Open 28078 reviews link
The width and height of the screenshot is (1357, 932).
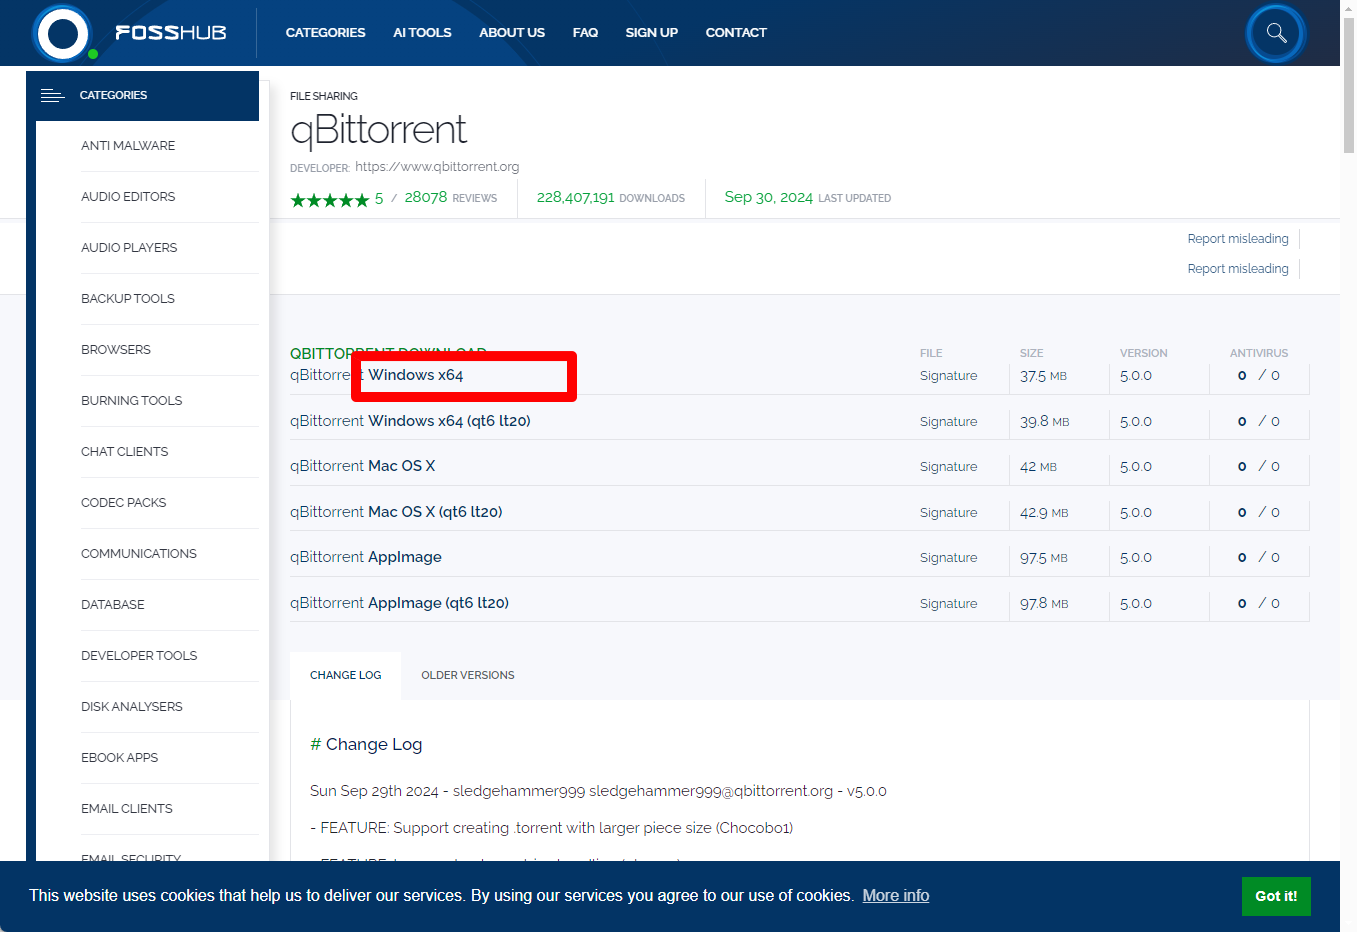coord(450,198)
